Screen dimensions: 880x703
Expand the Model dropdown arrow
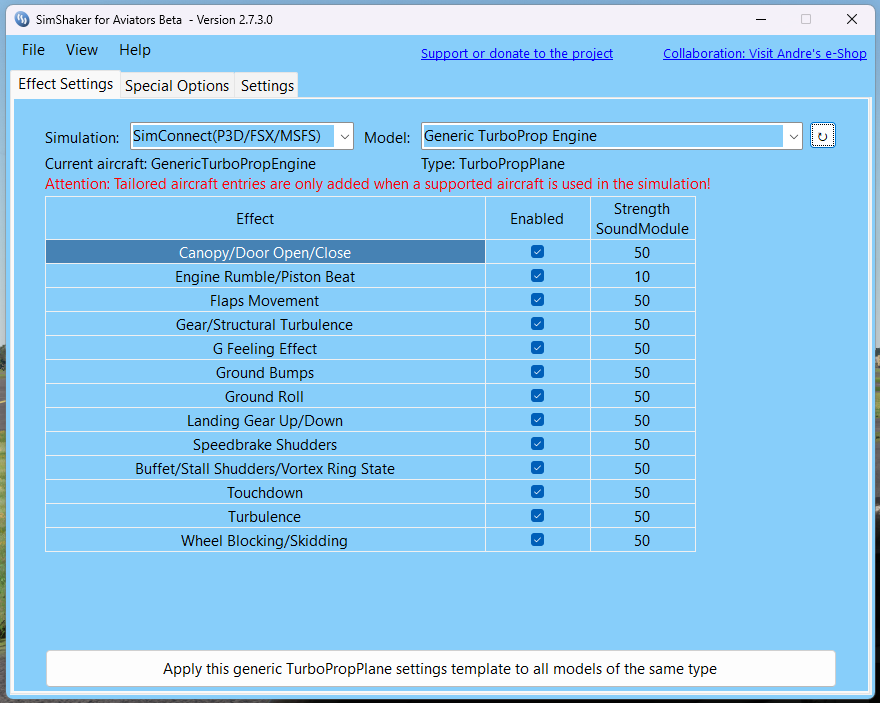tap(793, 136)
